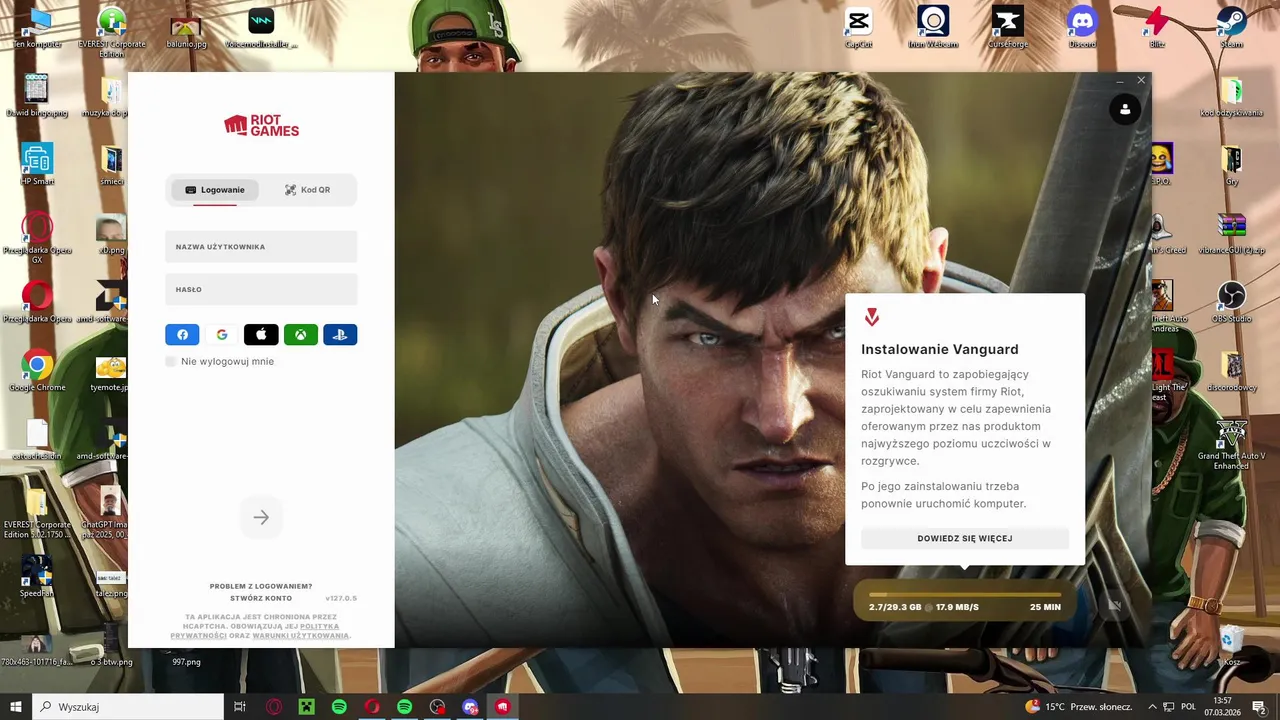The width and height of the screenshot is (1280, 720).
Task: Open the notification center icon
Action: (x=1260, y=707)
